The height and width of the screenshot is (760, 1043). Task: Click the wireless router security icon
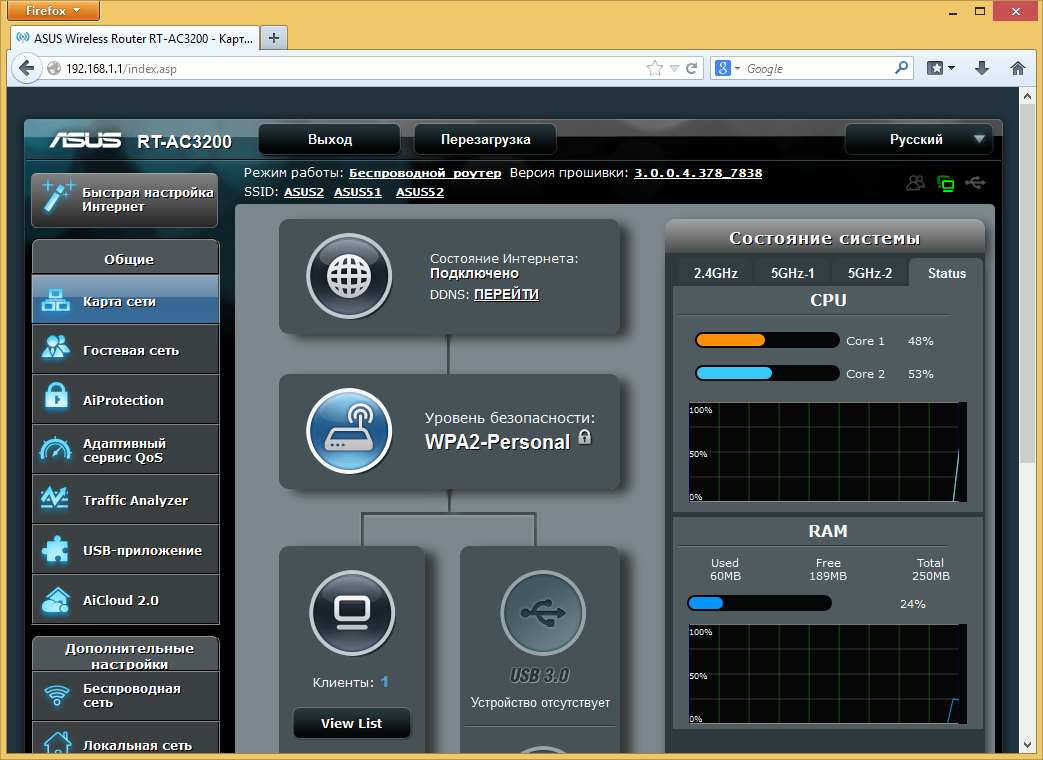[349, 431]
